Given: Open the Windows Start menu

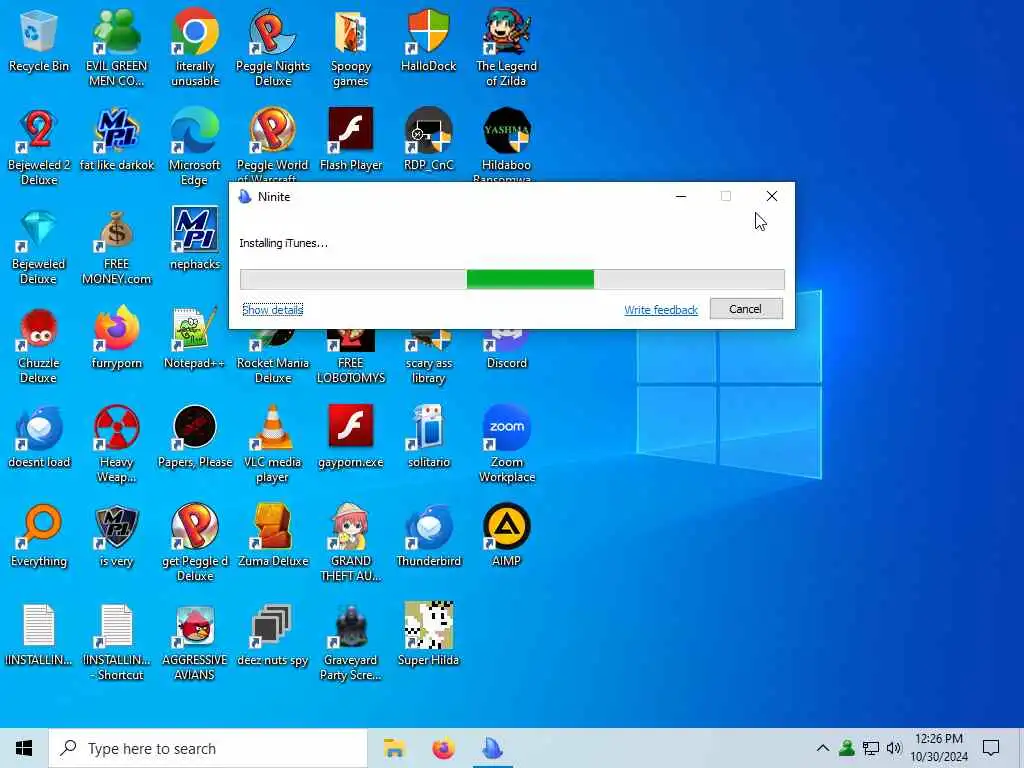Looking at the screenshot, I should click(x=24, y=748).
